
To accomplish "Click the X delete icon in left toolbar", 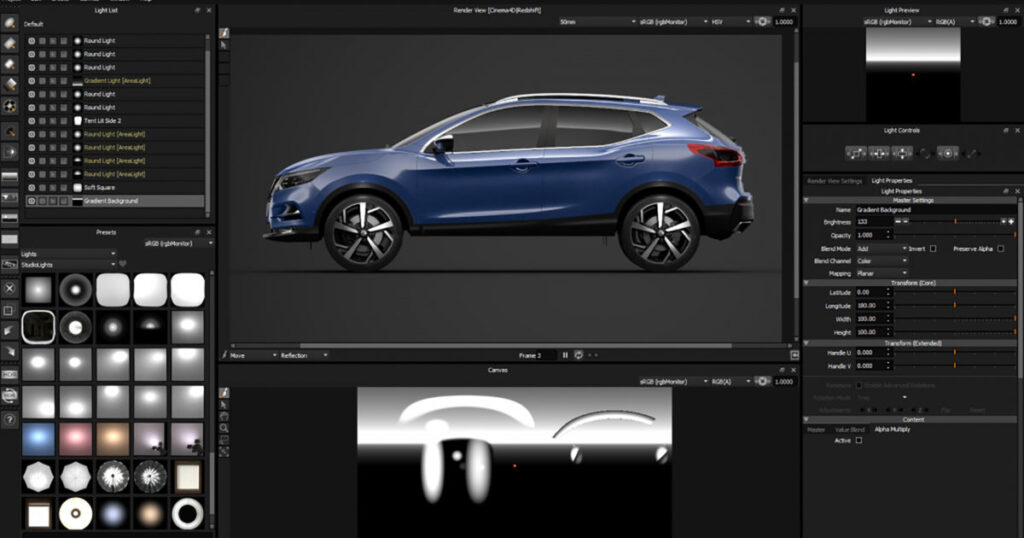I will (9, 288).
